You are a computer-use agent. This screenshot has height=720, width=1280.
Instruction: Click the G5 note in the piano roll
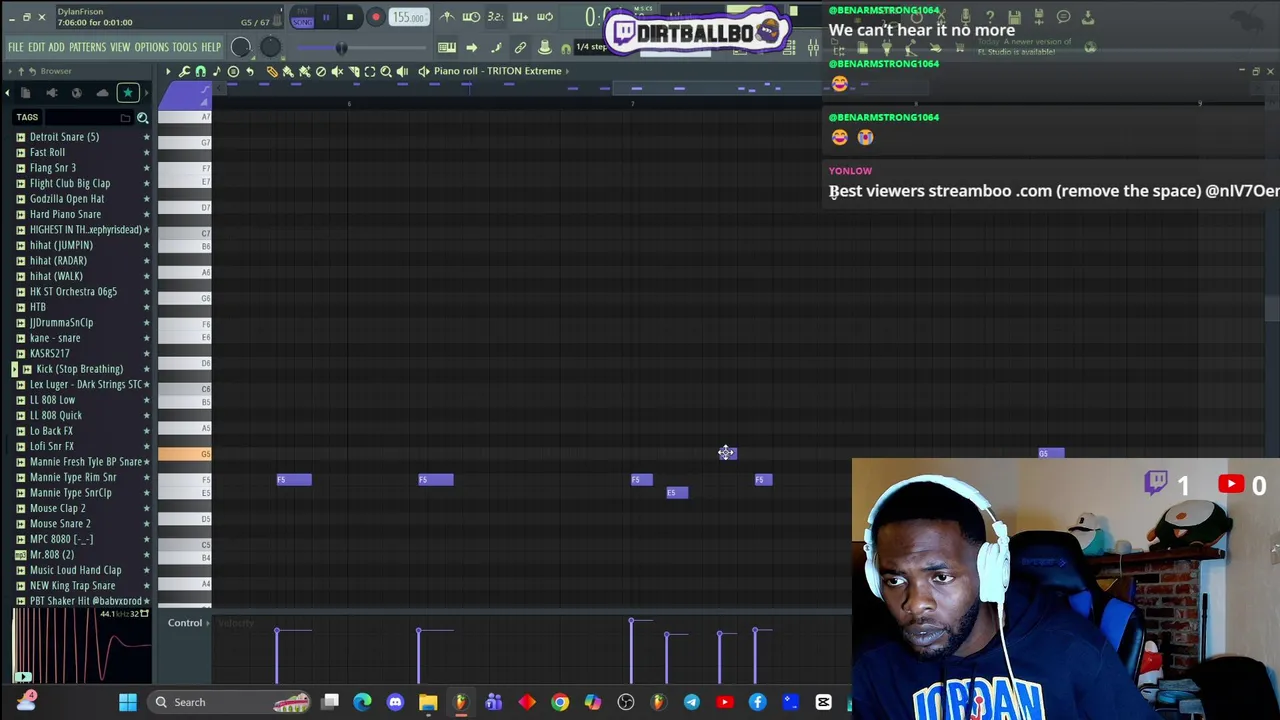tap(1051, 453)
